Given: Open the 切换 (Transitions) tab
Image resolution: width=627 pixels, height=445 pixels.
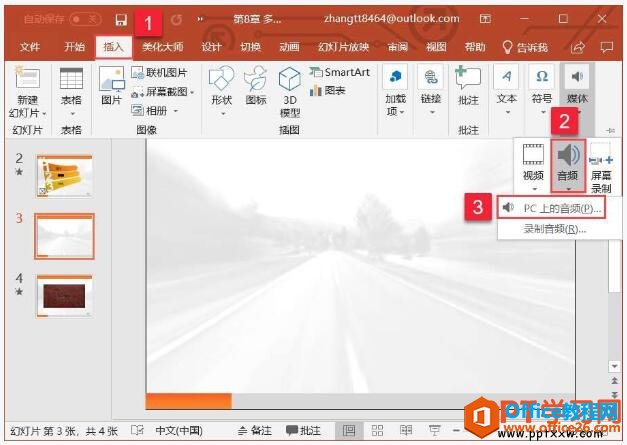Looking at the screenshot, I should click(x=250, y=47).
